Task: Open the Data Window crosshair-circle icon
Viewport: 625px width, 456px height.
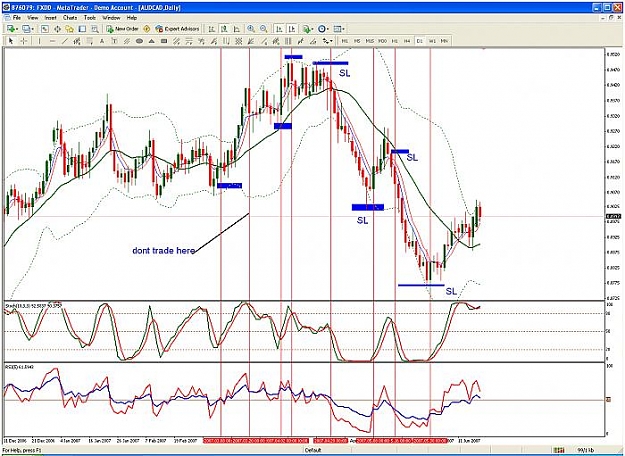Action: (x=57, y=29)
